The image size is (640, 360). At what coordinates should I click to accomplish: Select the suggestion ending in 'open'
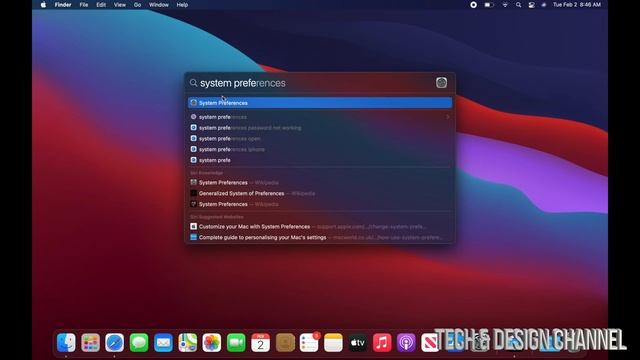[x=320, y=139]
